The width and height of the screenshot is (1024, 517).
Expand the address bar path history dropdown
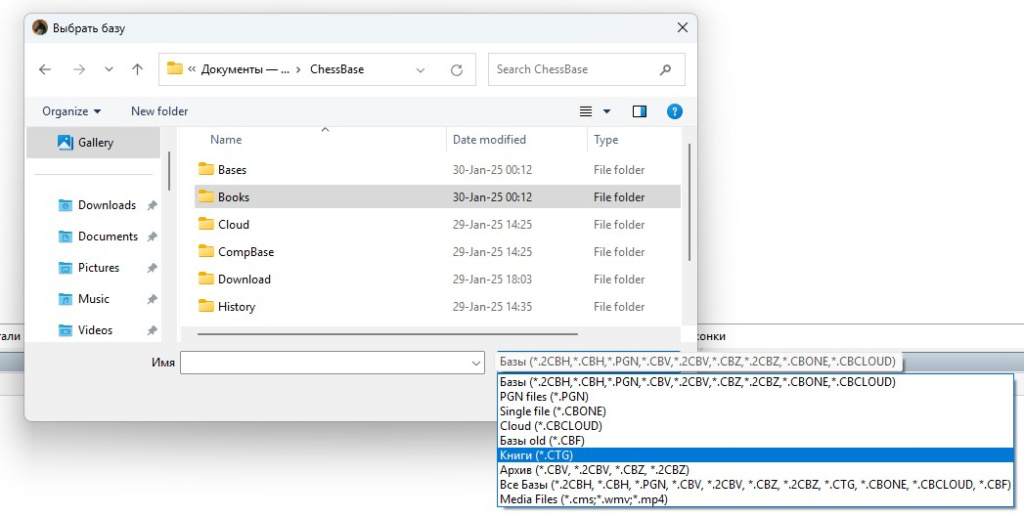(x=421, y=70)
